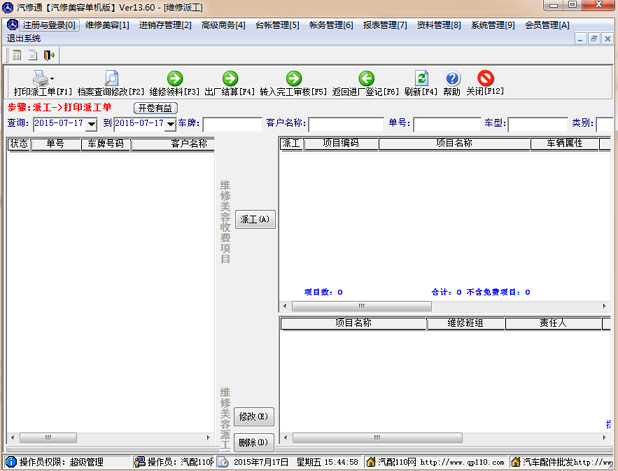Click the app logo icon beside 注册与登录

(12, 25)
